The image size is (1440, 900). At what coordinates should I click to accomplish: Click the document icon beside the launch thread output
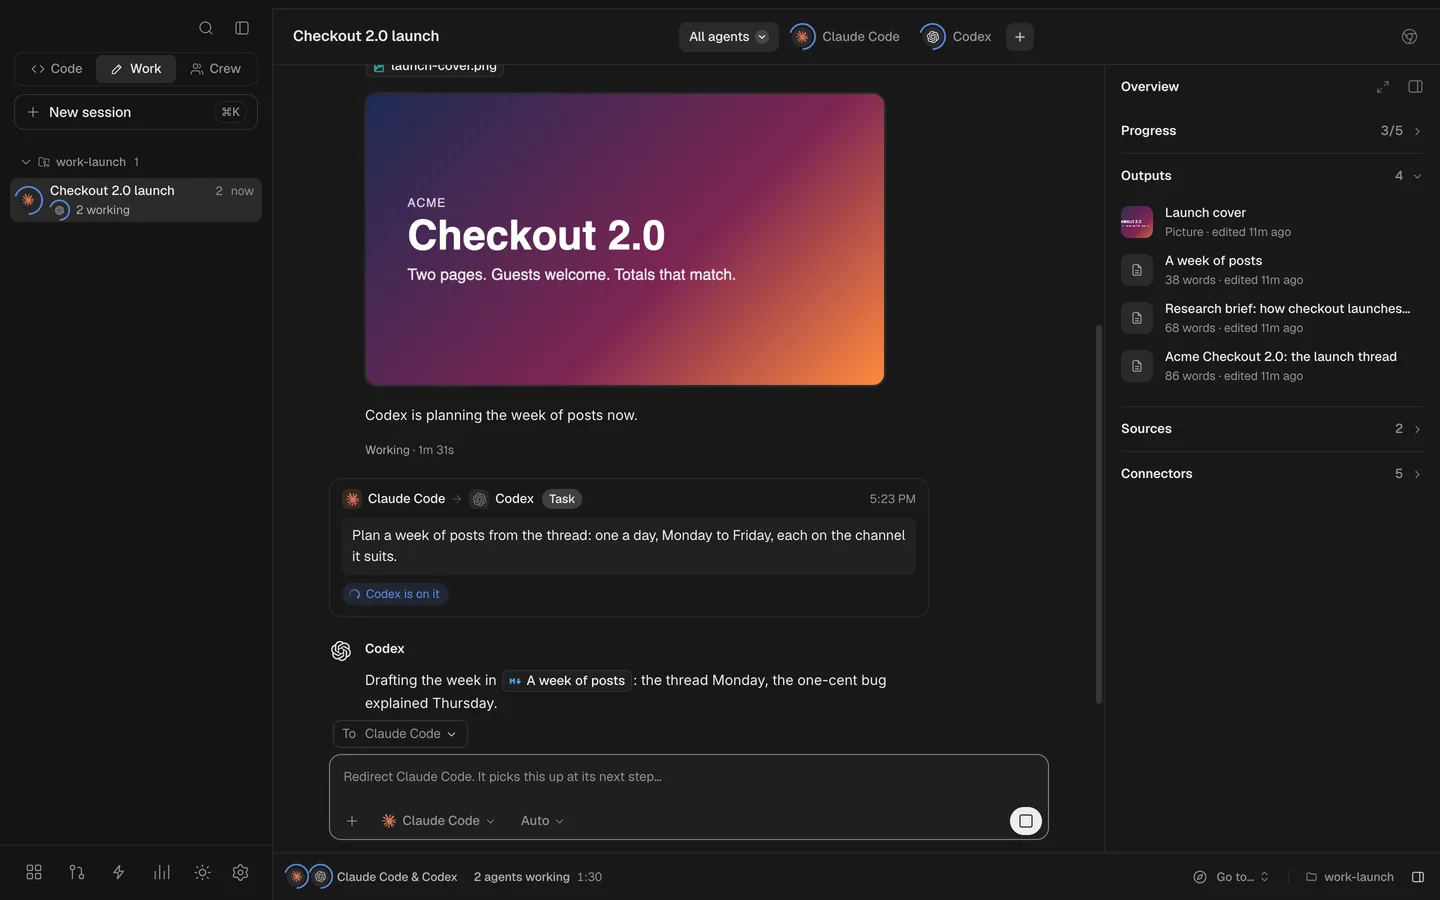click(x=1137, y=366)
